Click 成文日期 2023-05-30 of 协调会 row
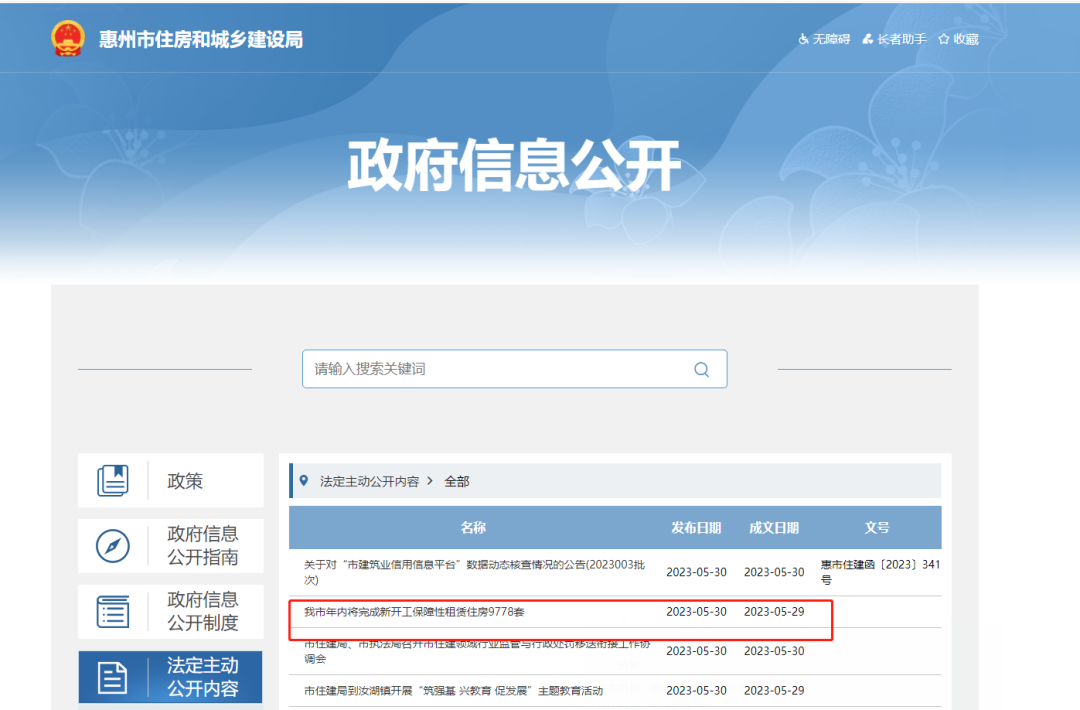Viewport: 1080px width, 710px height. [774, 651]
